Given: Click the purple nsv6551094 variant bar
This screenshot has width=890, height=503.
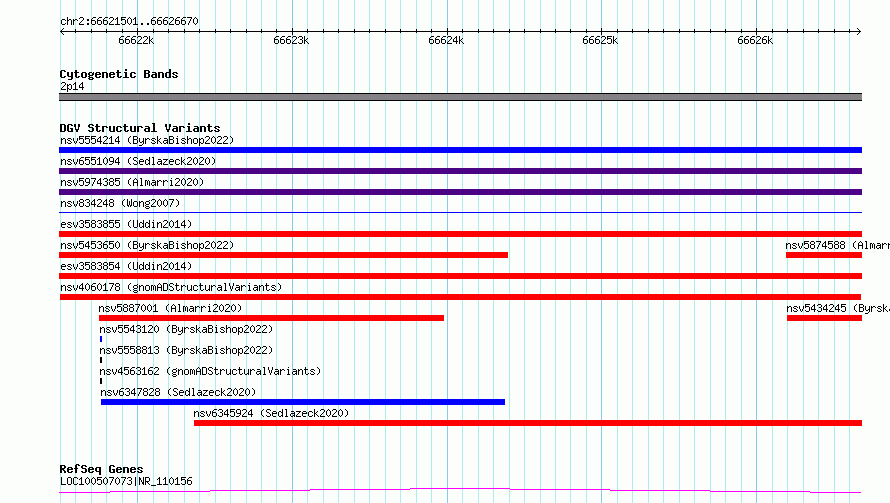Looking at the screenshot, I should pyautogui.click(x=460, y=171).
